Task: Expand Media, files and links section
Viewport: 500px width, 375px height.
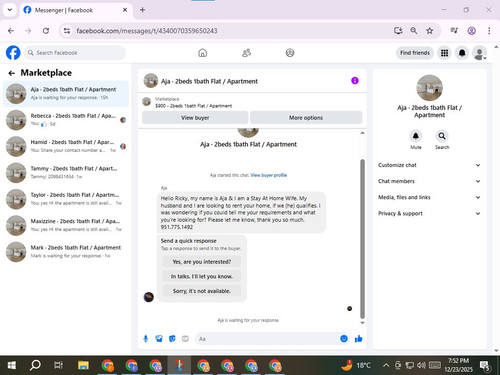Action: coord(429,197)
